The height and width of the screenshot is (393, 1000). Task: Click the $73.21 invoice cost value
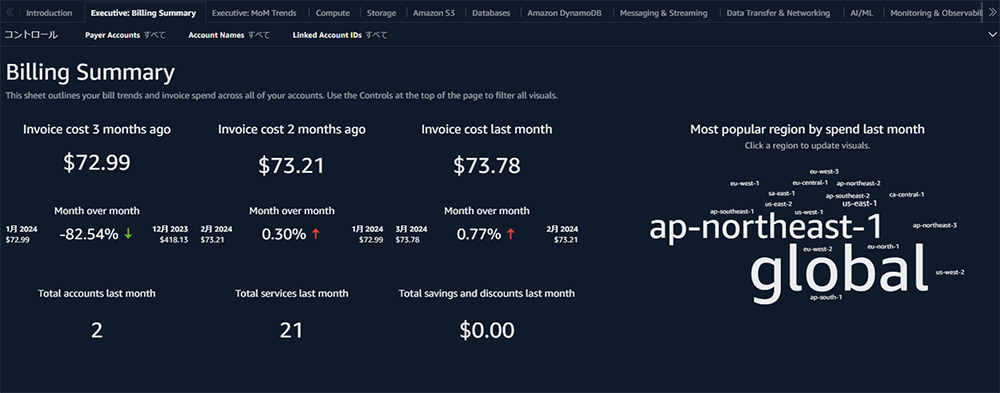tap(291, 165)
